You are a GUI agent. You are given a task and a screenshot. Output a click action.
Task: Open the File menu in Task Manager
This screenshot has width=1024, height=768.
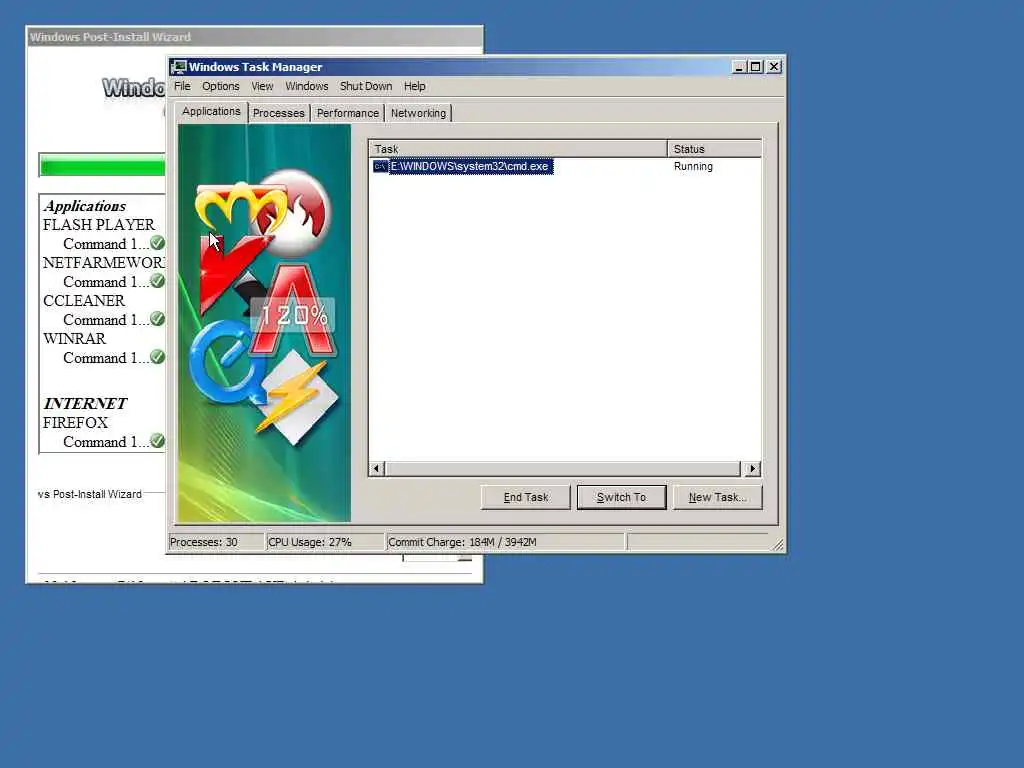[182, 86]
